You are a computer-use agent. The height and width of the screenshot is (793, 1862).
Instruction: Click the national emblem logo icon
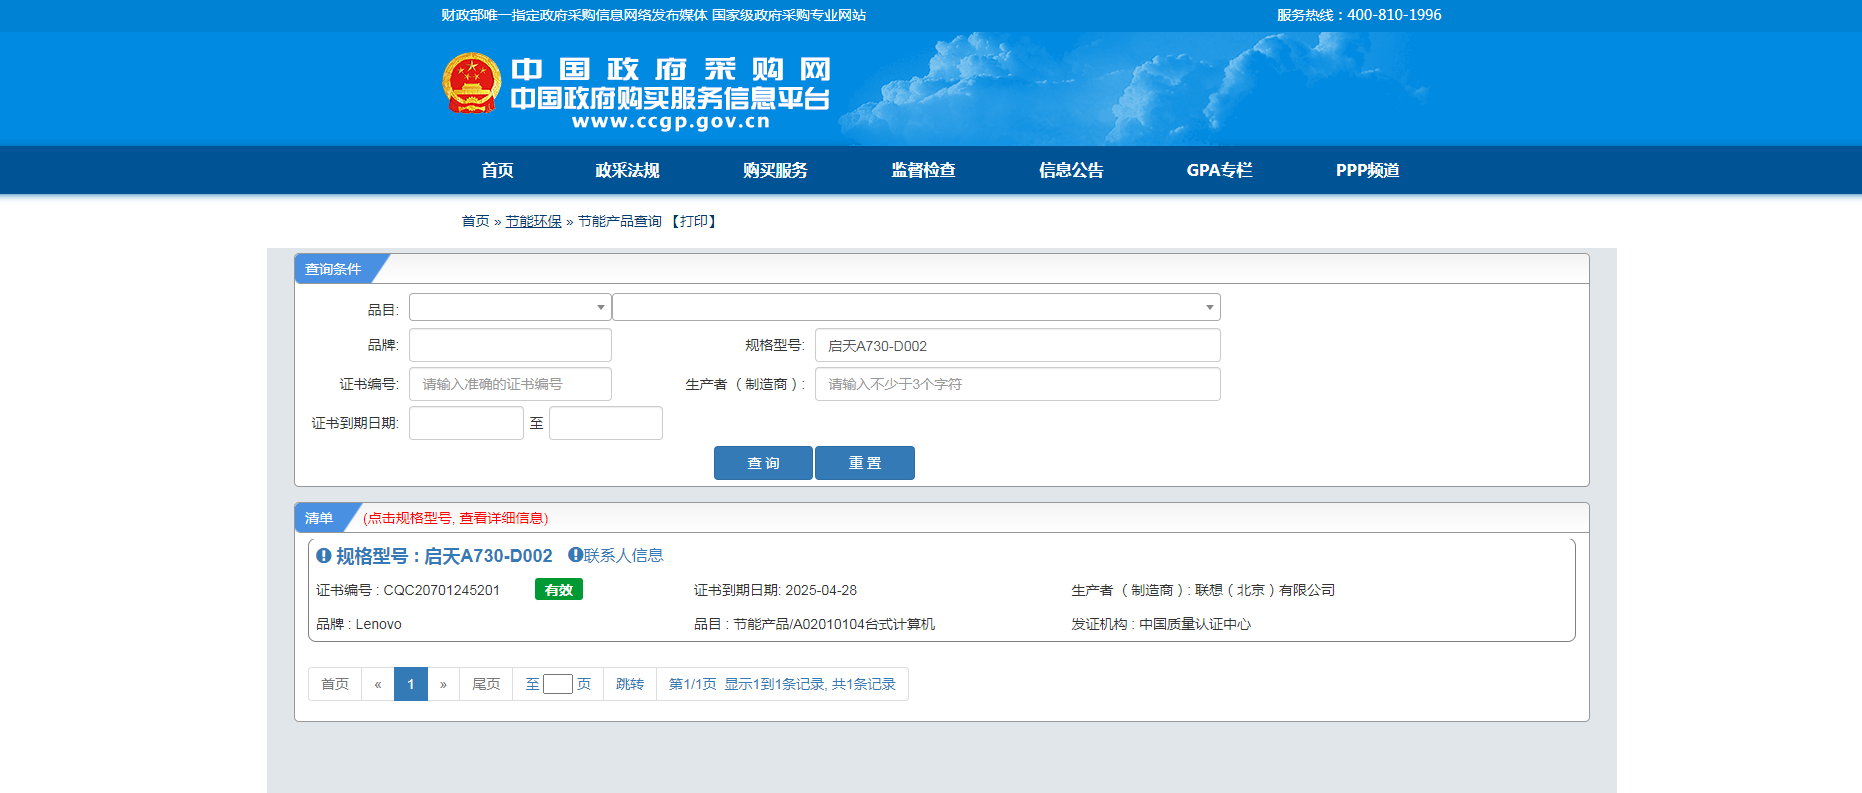(471, 84)
